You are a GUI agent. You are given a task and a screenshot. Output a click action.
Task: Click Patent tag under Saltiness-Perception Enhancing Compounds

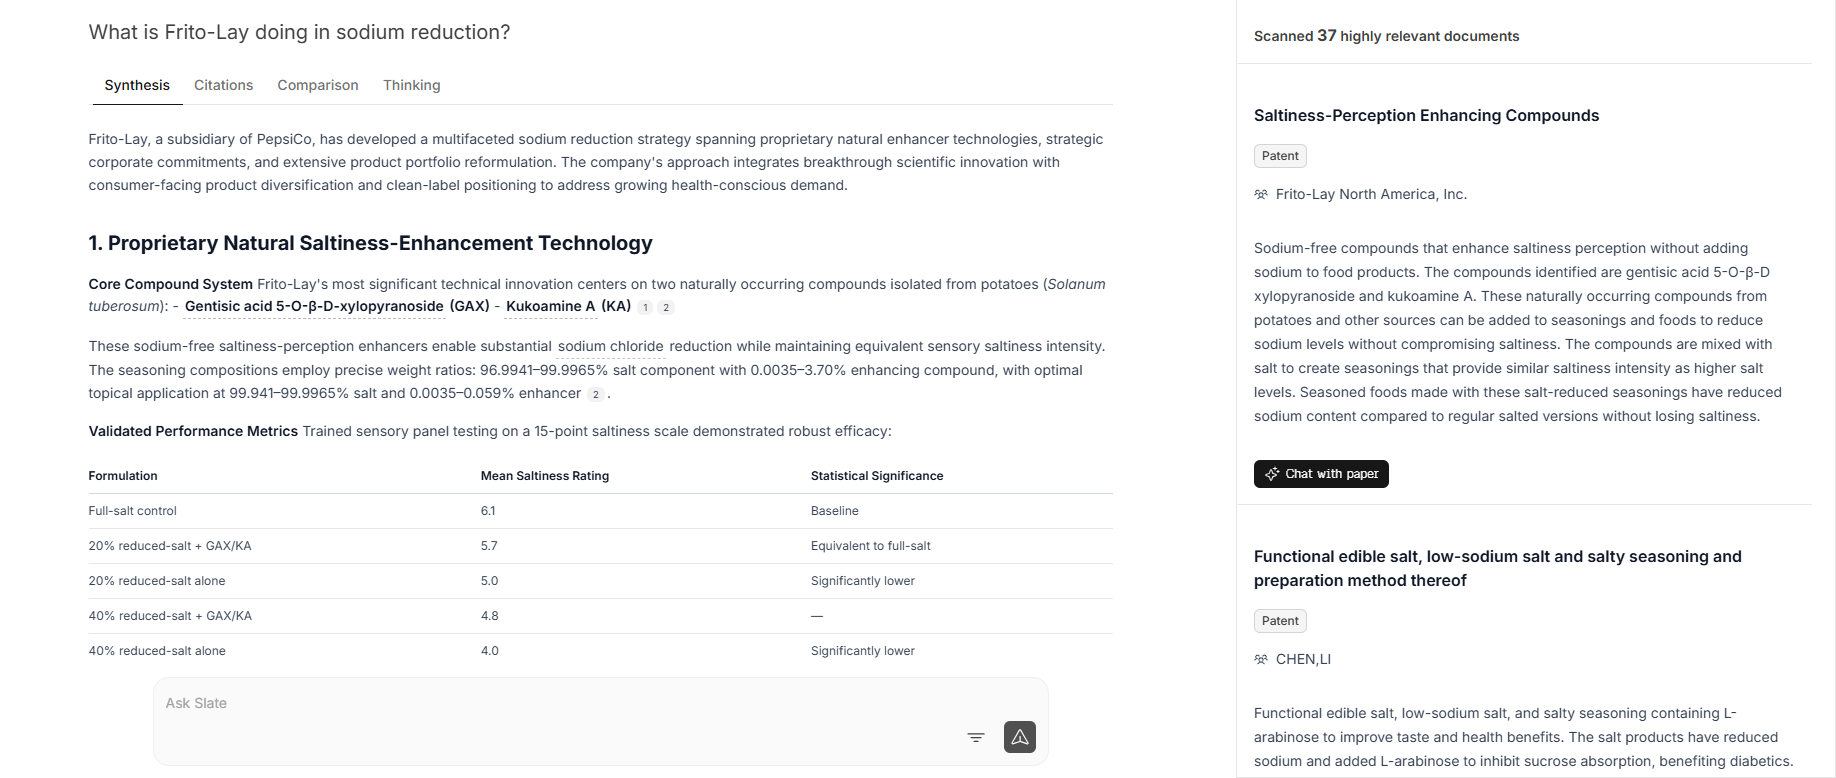point(1280,156)
